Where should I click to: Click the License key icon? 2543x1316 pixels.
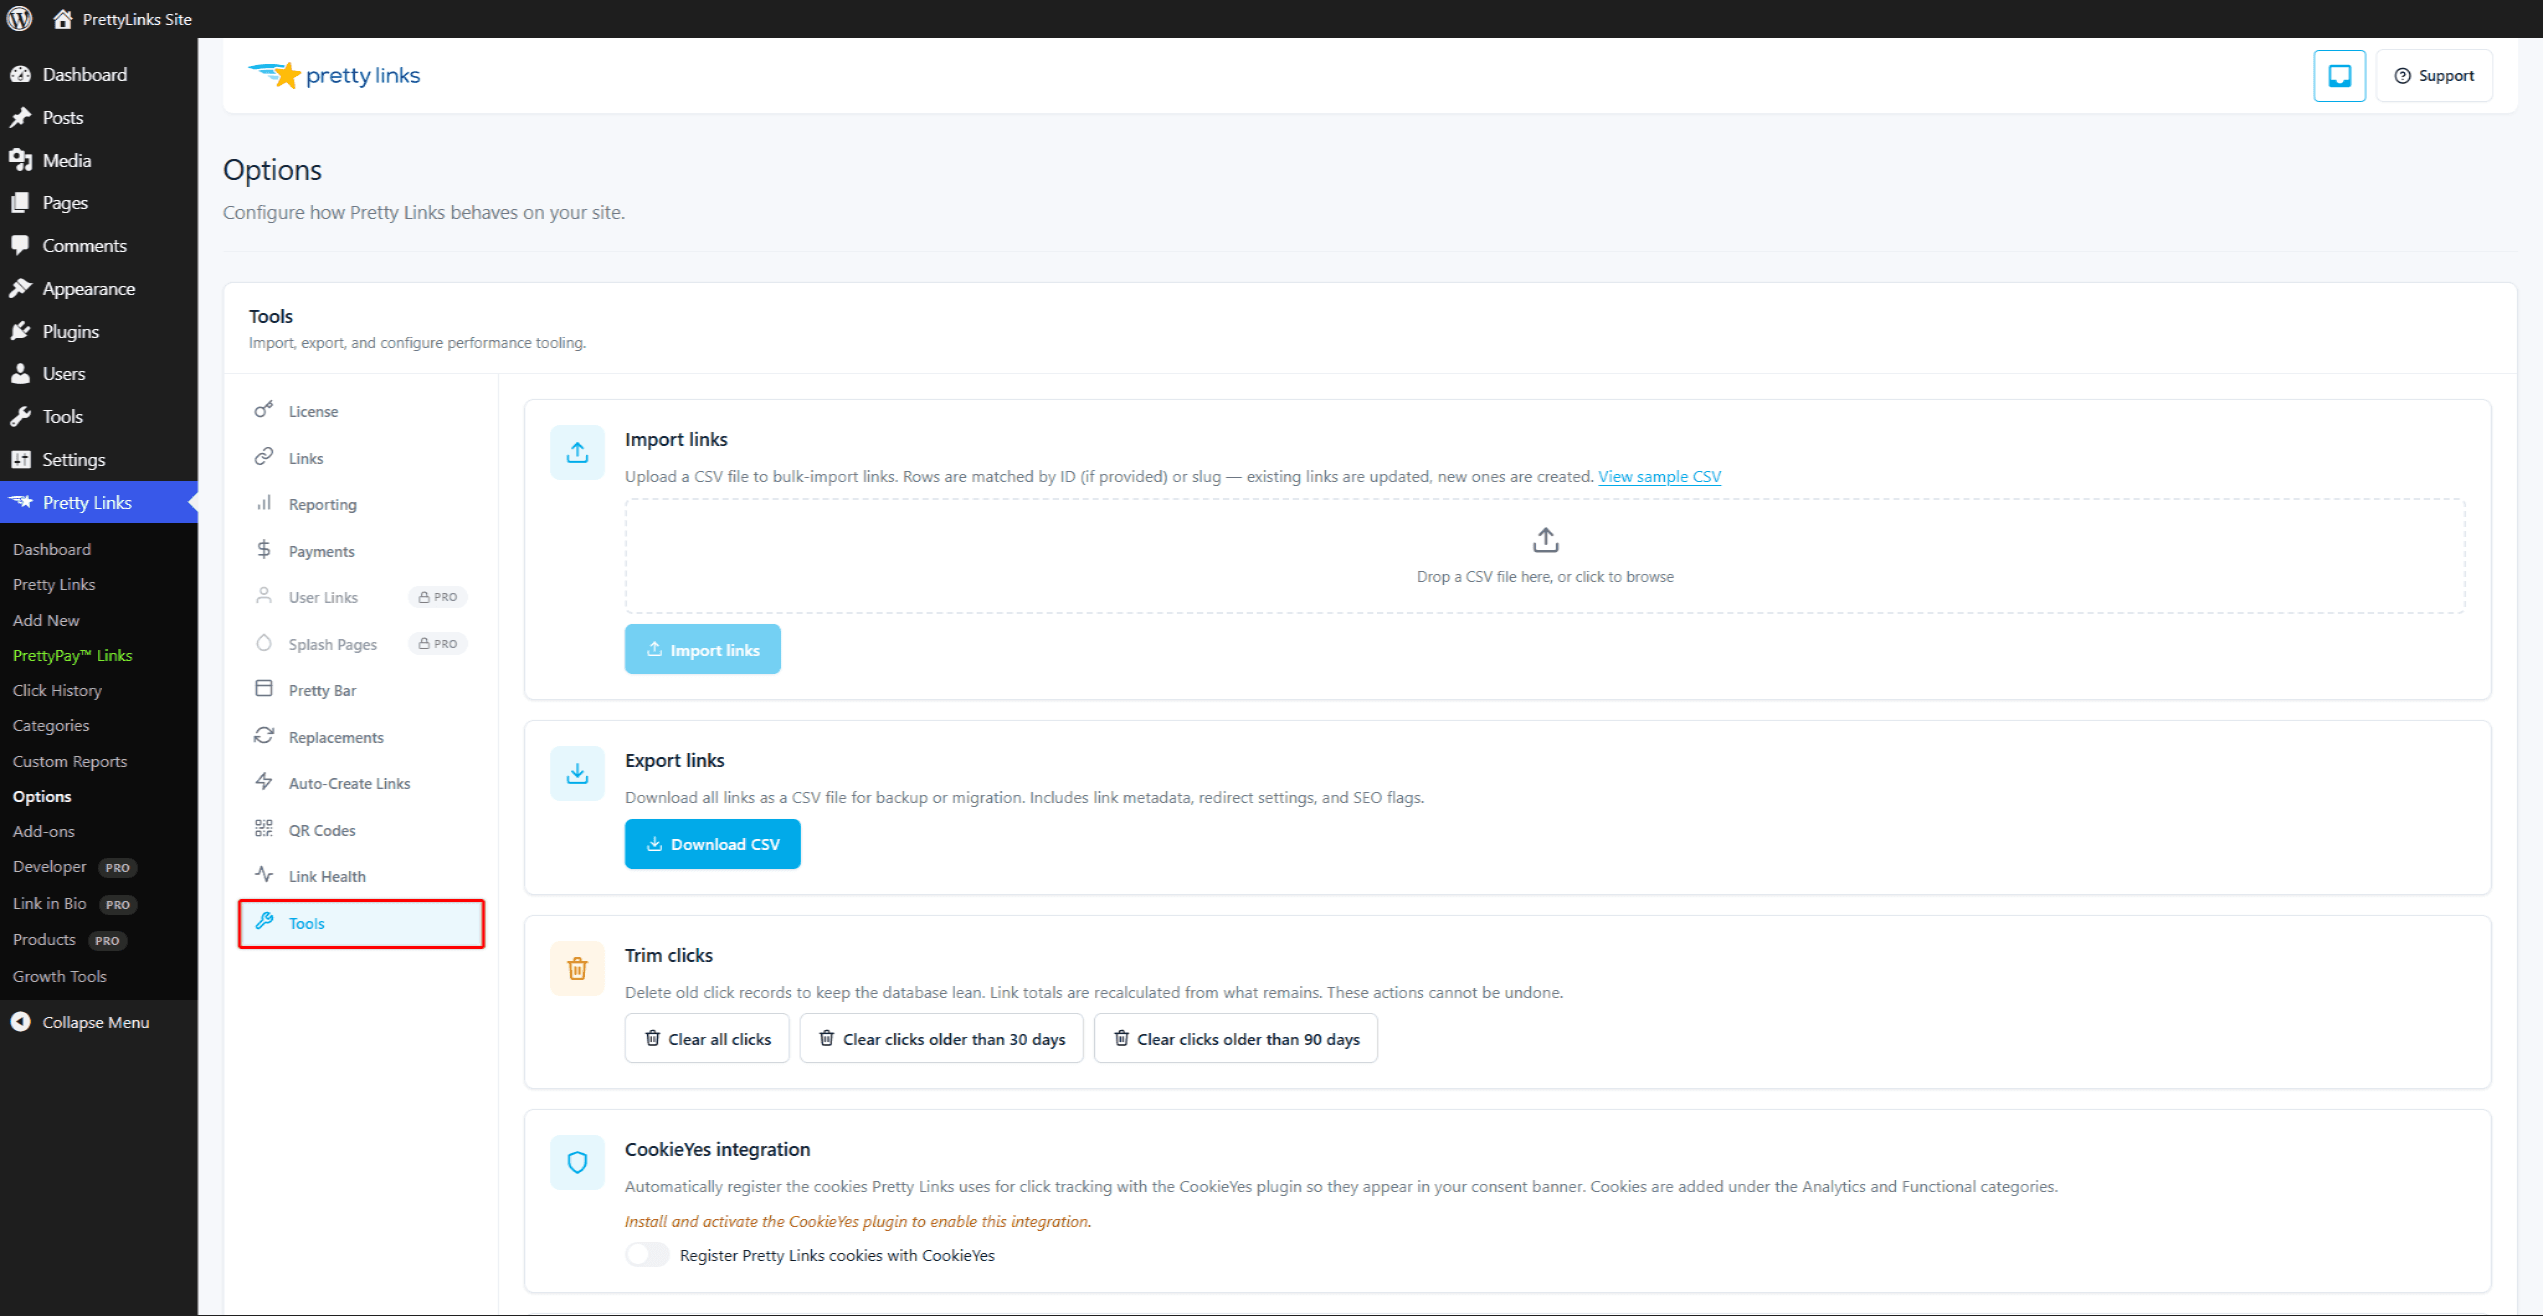tap(264, 410)
